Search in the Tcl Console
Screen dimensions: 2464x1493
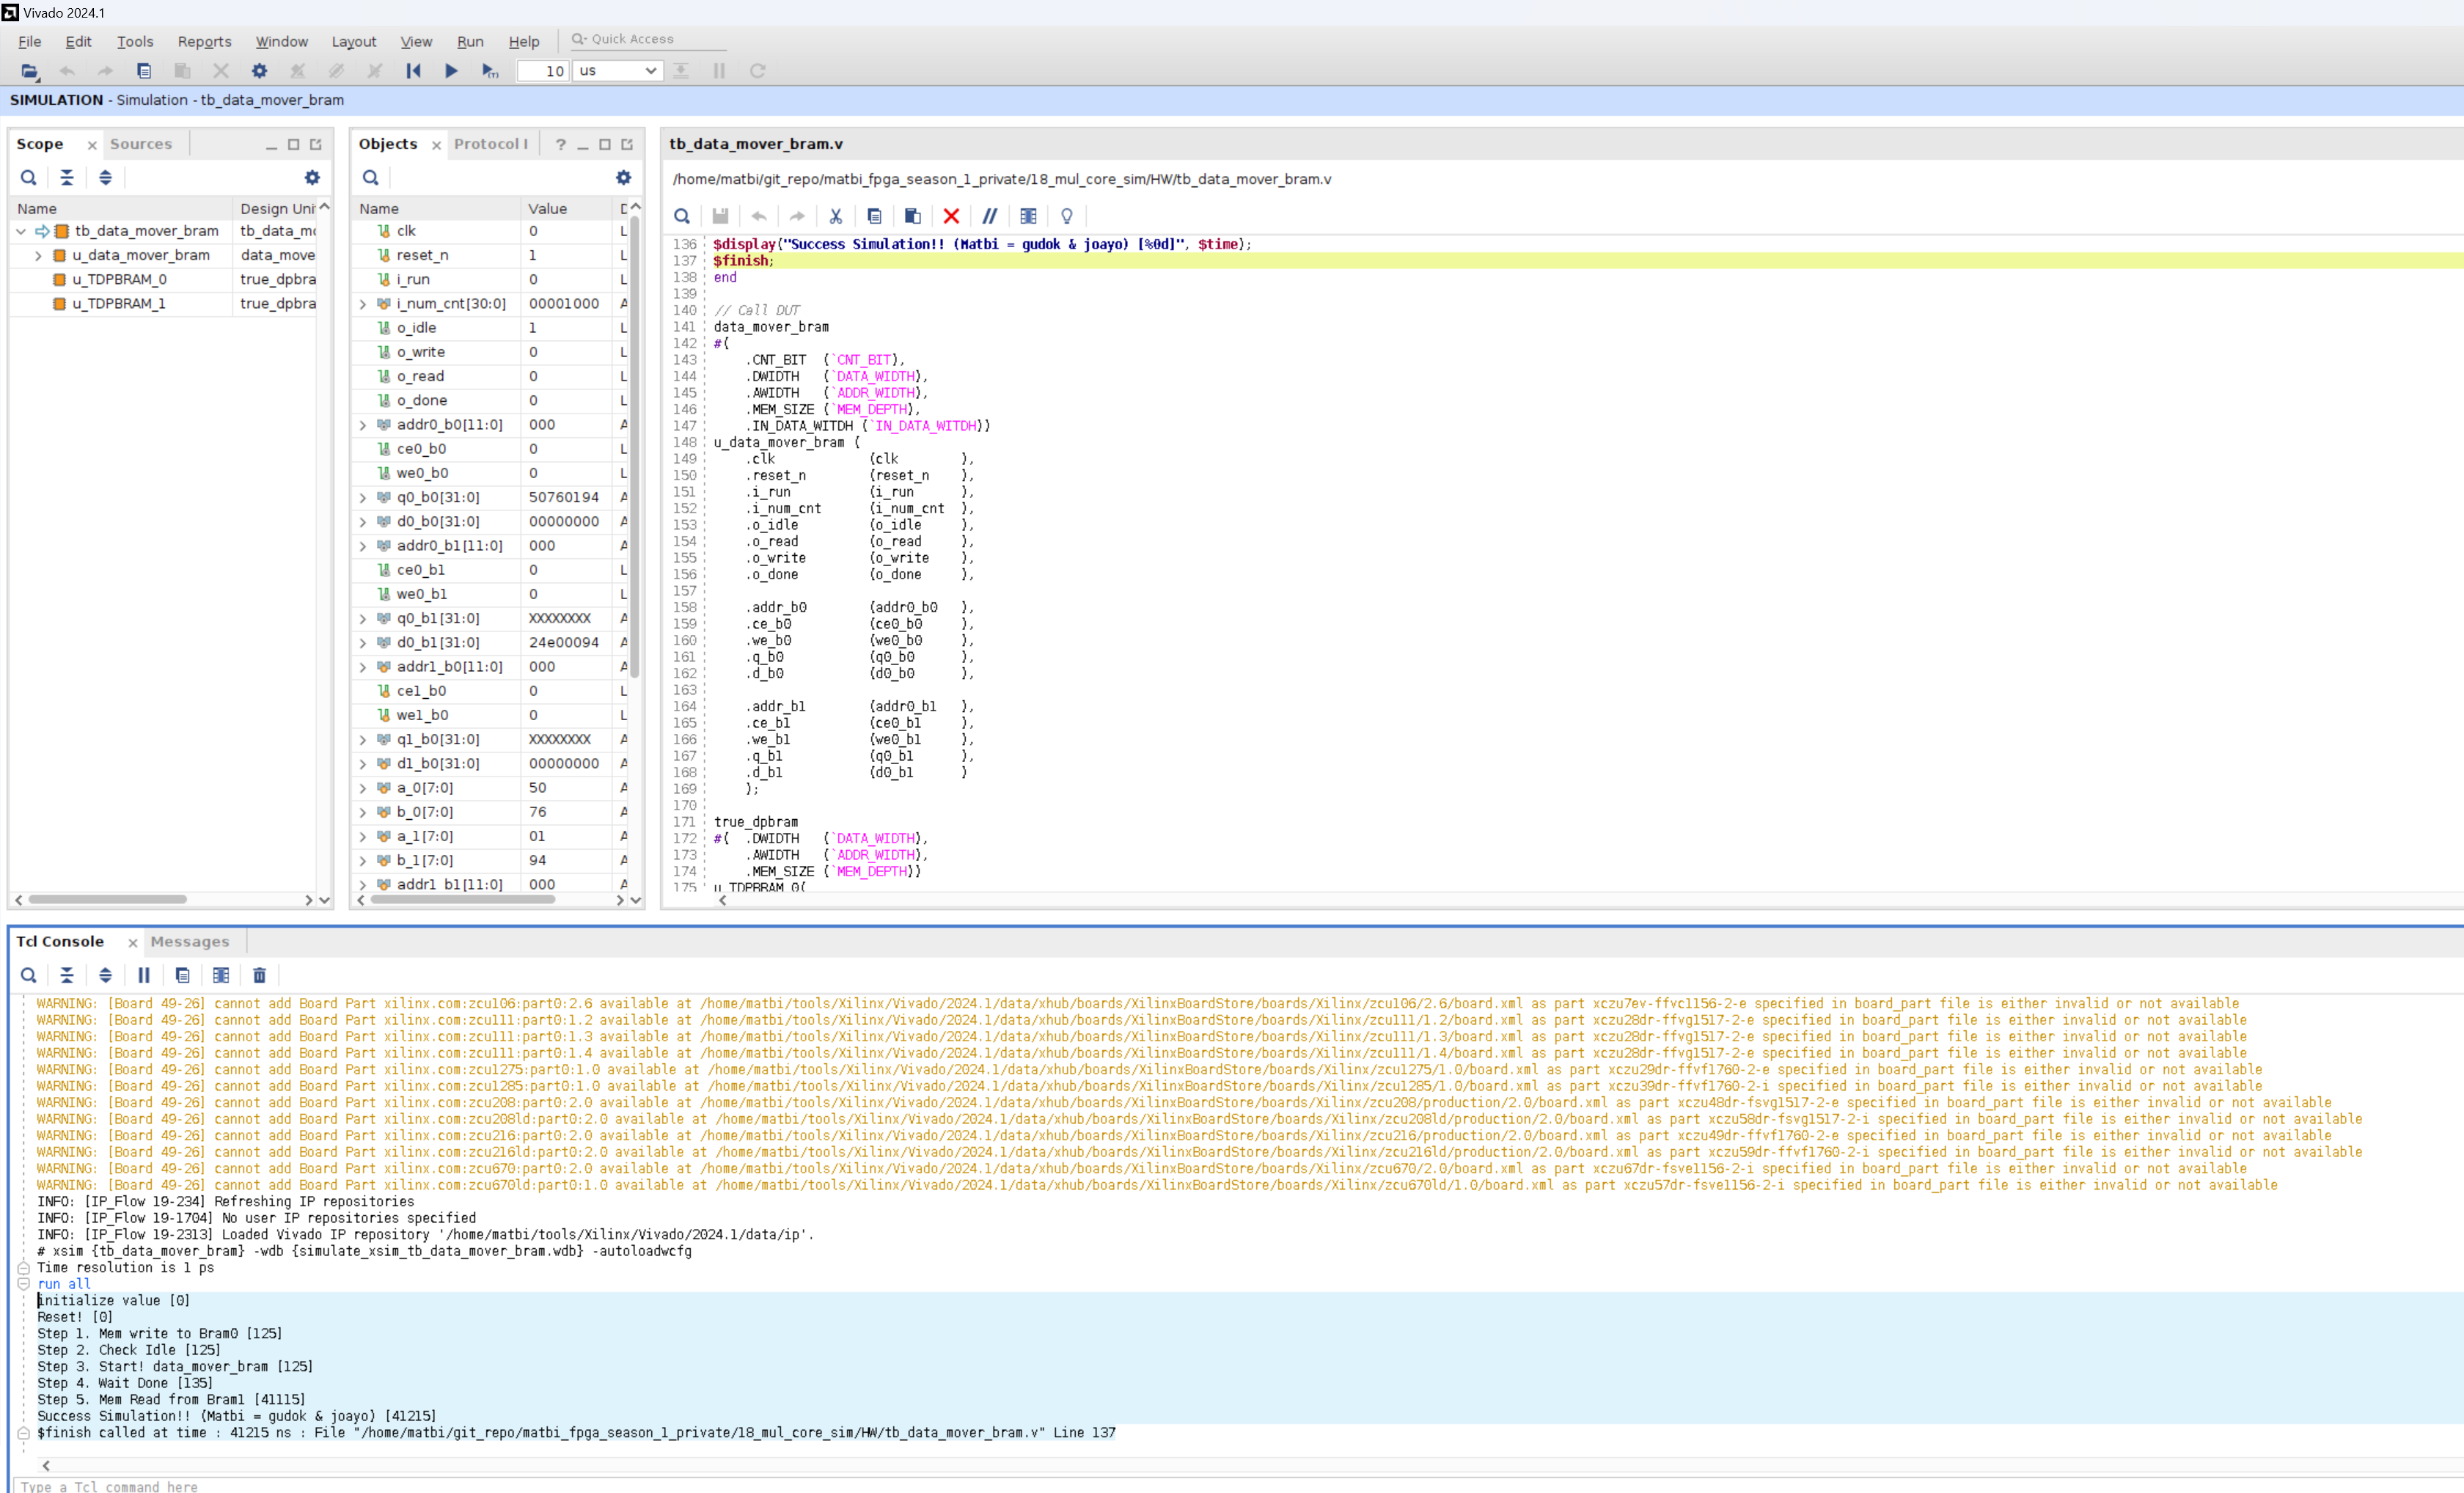(x=29, y=975)
